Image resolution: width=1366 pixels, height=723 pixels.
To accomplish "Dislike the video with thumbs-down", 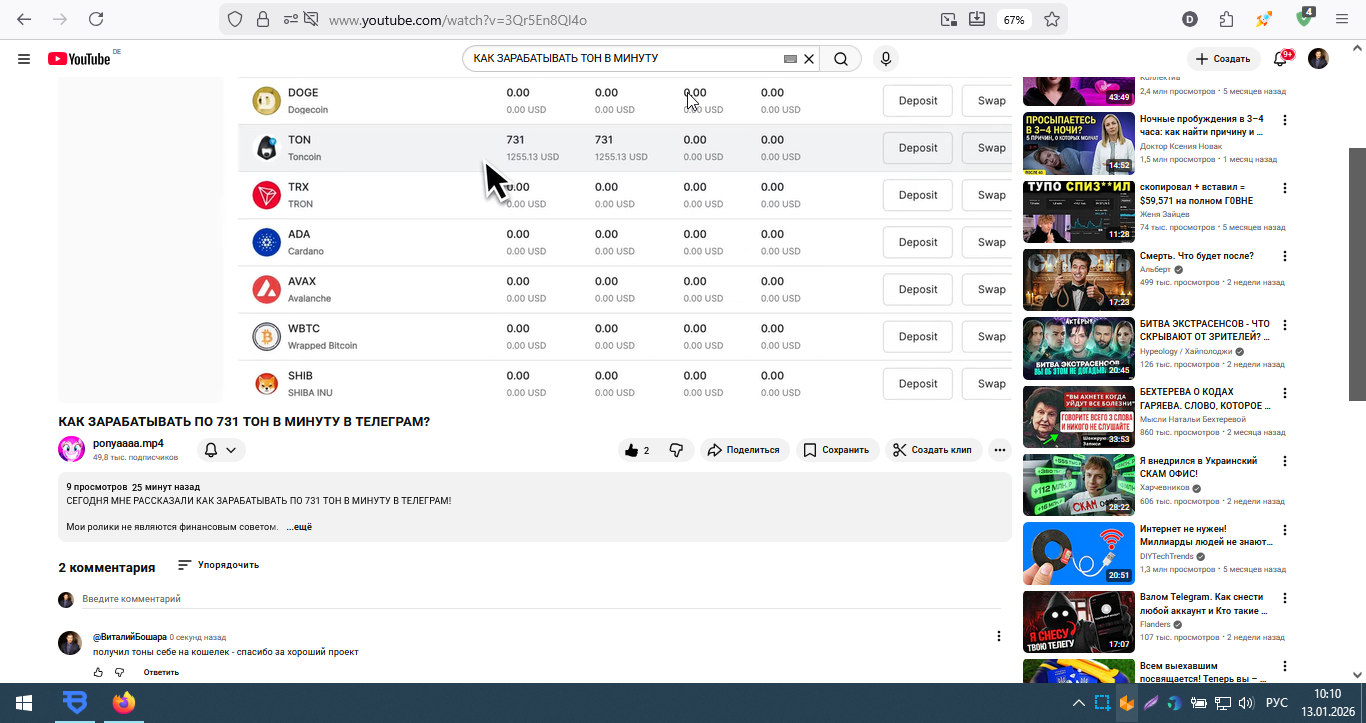I will (x=676, y=450).
